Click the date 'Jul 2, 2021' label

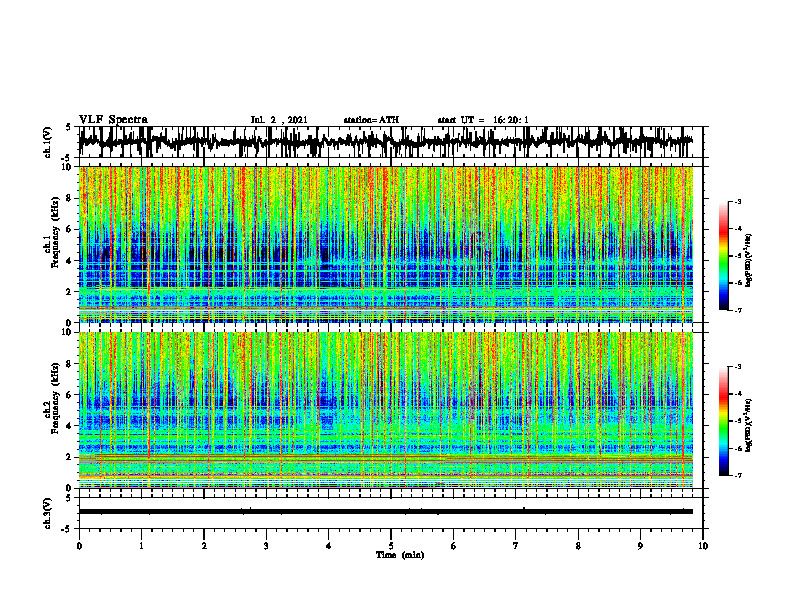(279, 120)
